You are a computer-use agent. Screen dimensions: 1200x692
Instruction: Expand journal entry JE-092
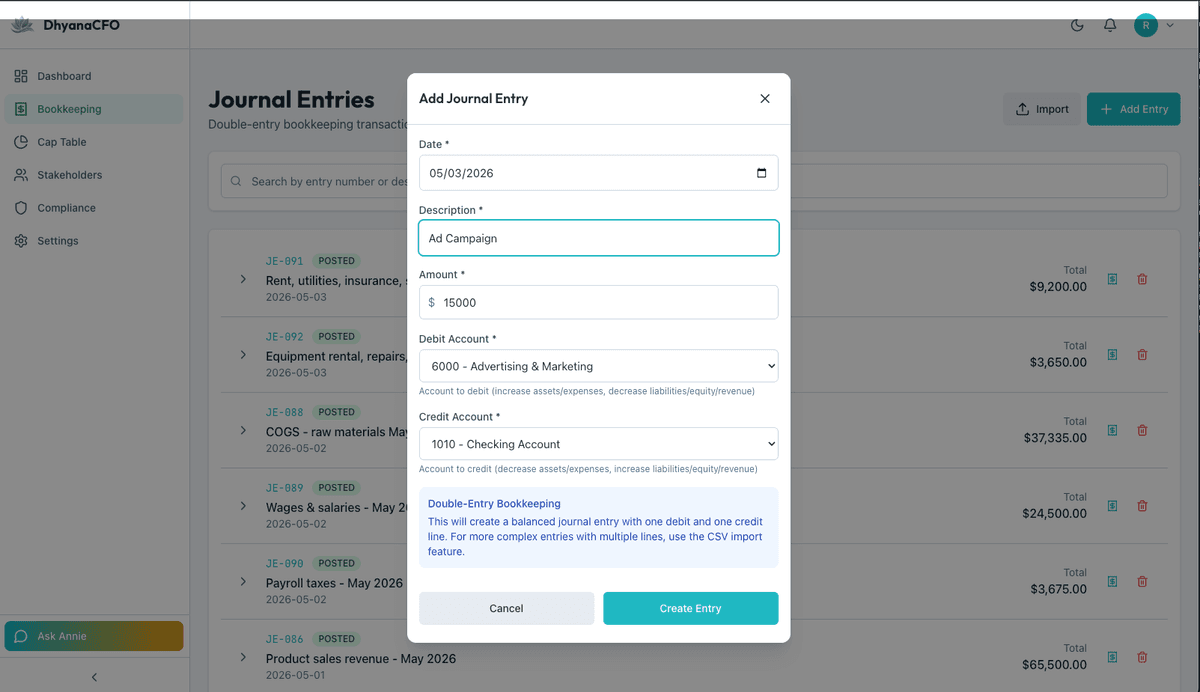(243, 355)
